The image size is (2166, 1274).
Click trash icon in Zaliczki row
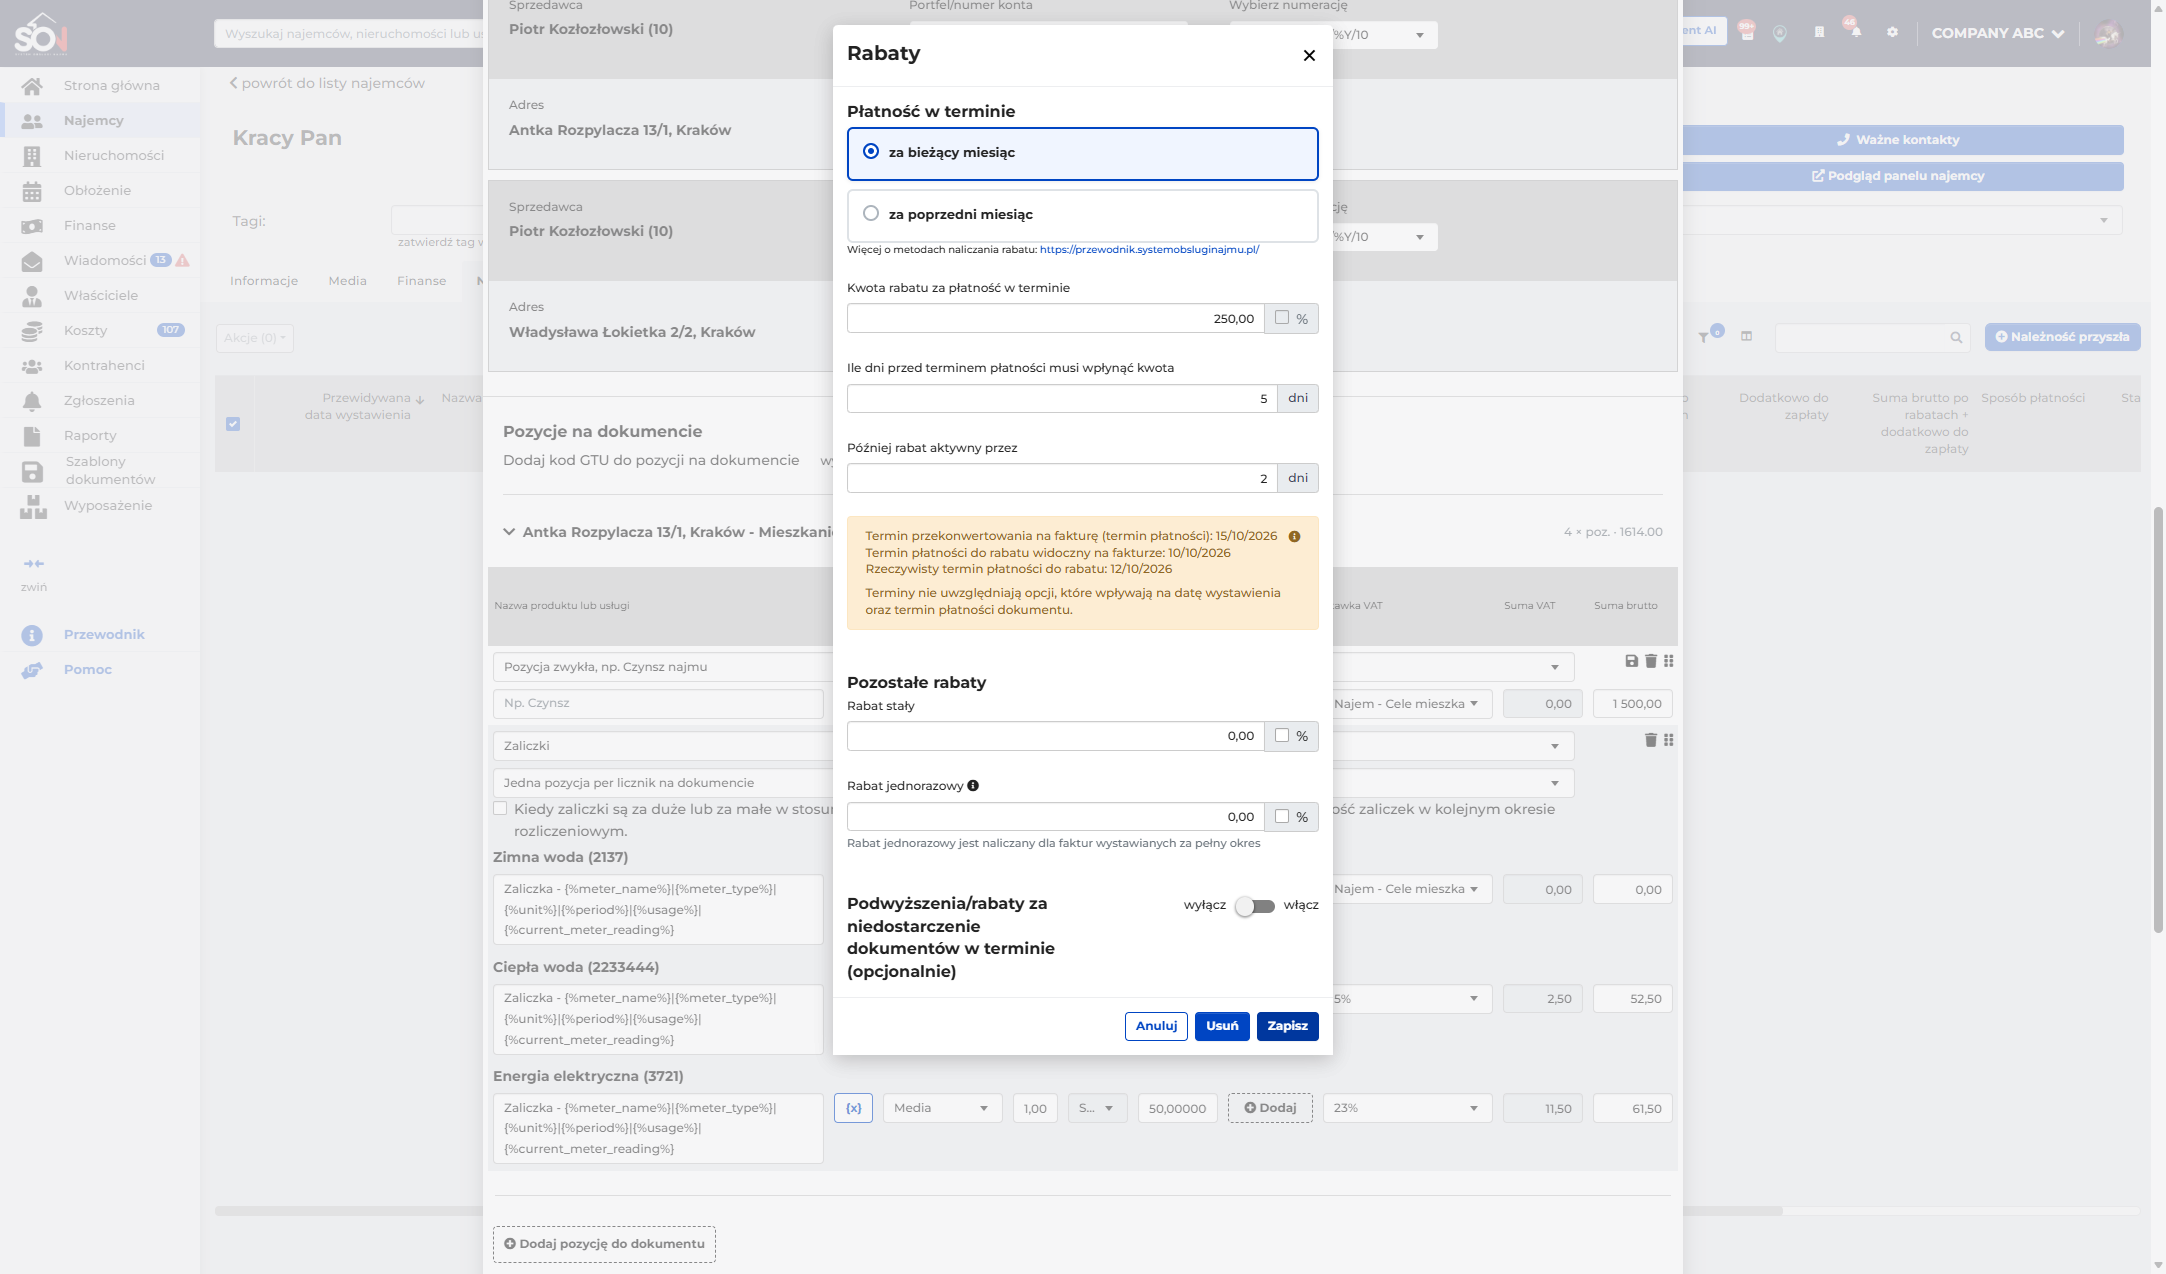coord(1650,740)
